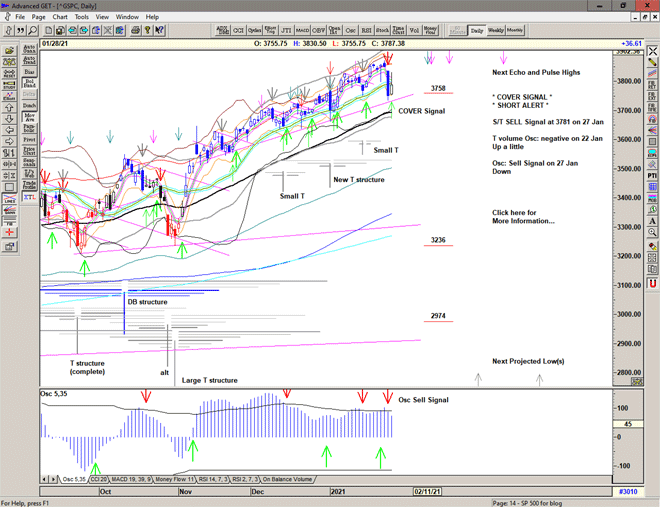Open the Chart menu
Image resolution: width=660 pixels, height=507 pixels.
(x=60, y=17)
